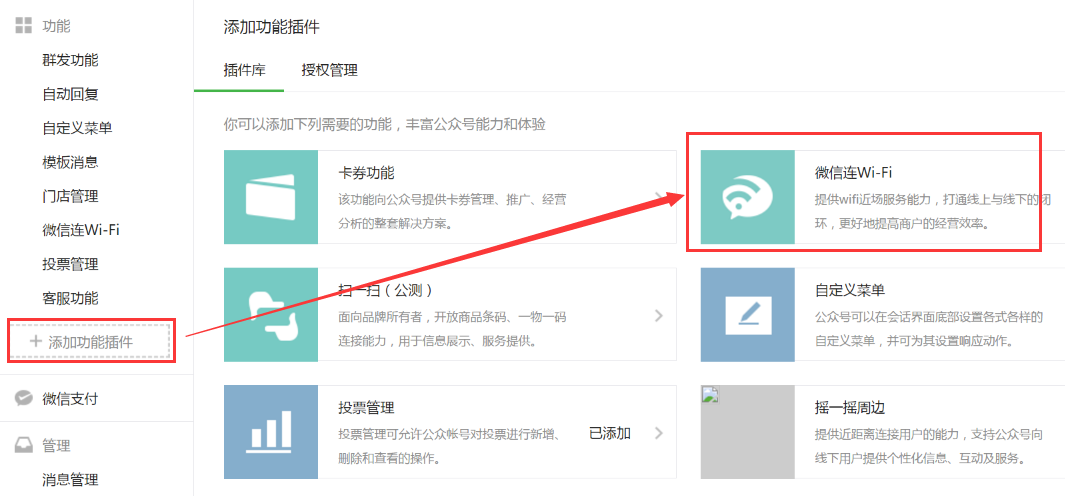Image resolution: width=1065 pixels, height=496 pixels.
Task: Click the 扫一扫 plugin icon
Action: pyautogui.click(x=270, y=314)
